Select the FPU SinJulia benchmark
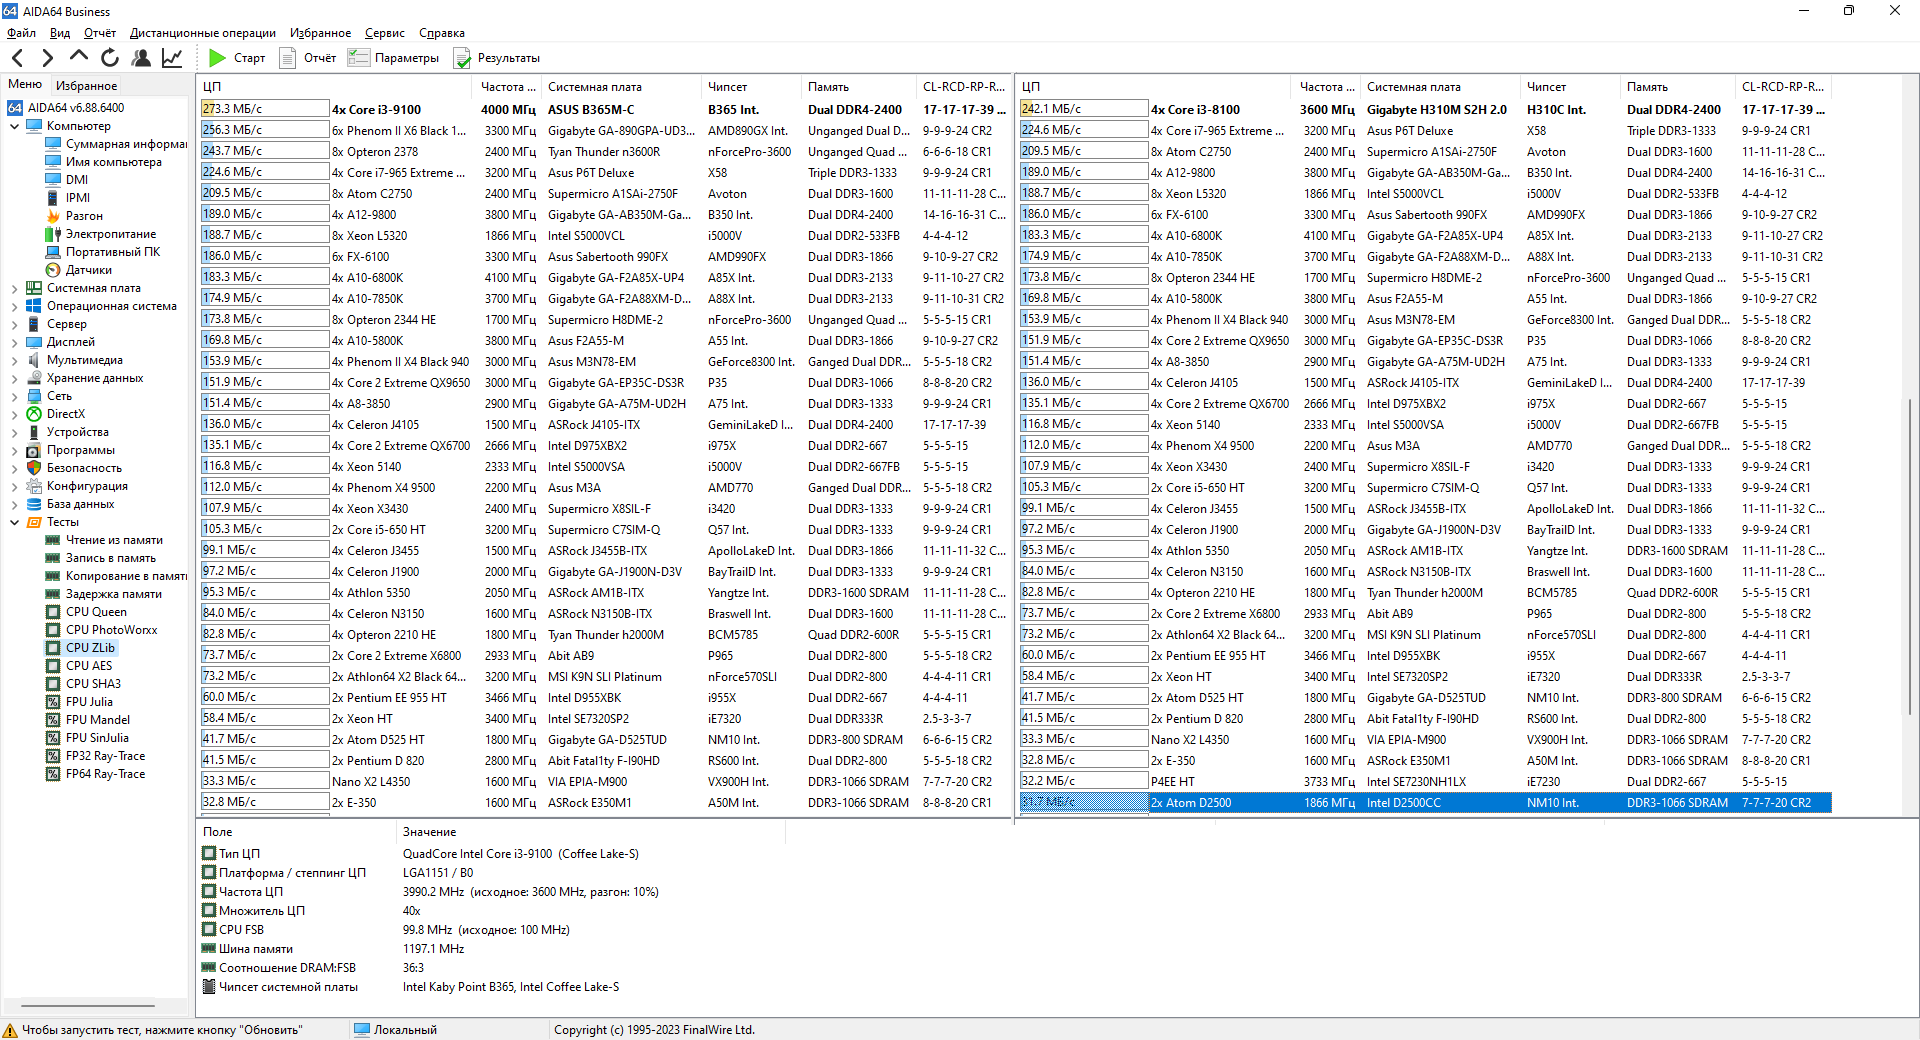 [87, 738]
